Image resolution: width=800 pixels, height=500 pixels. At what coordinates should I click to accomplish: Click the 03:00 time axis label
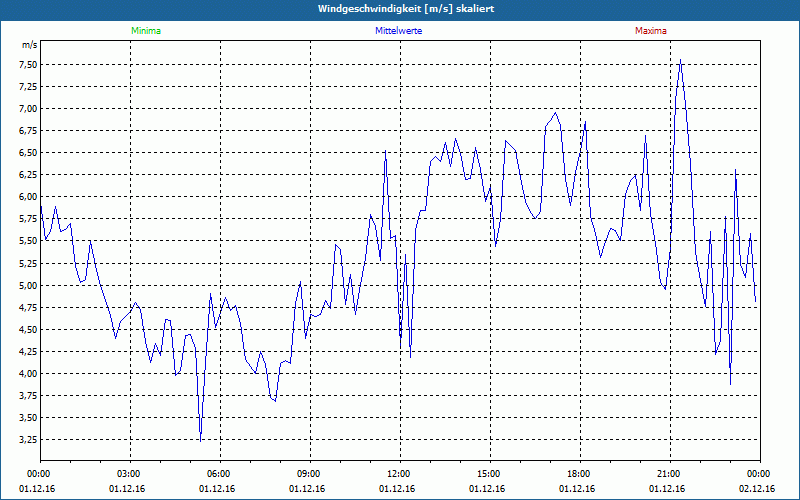[x=130, y=474]
